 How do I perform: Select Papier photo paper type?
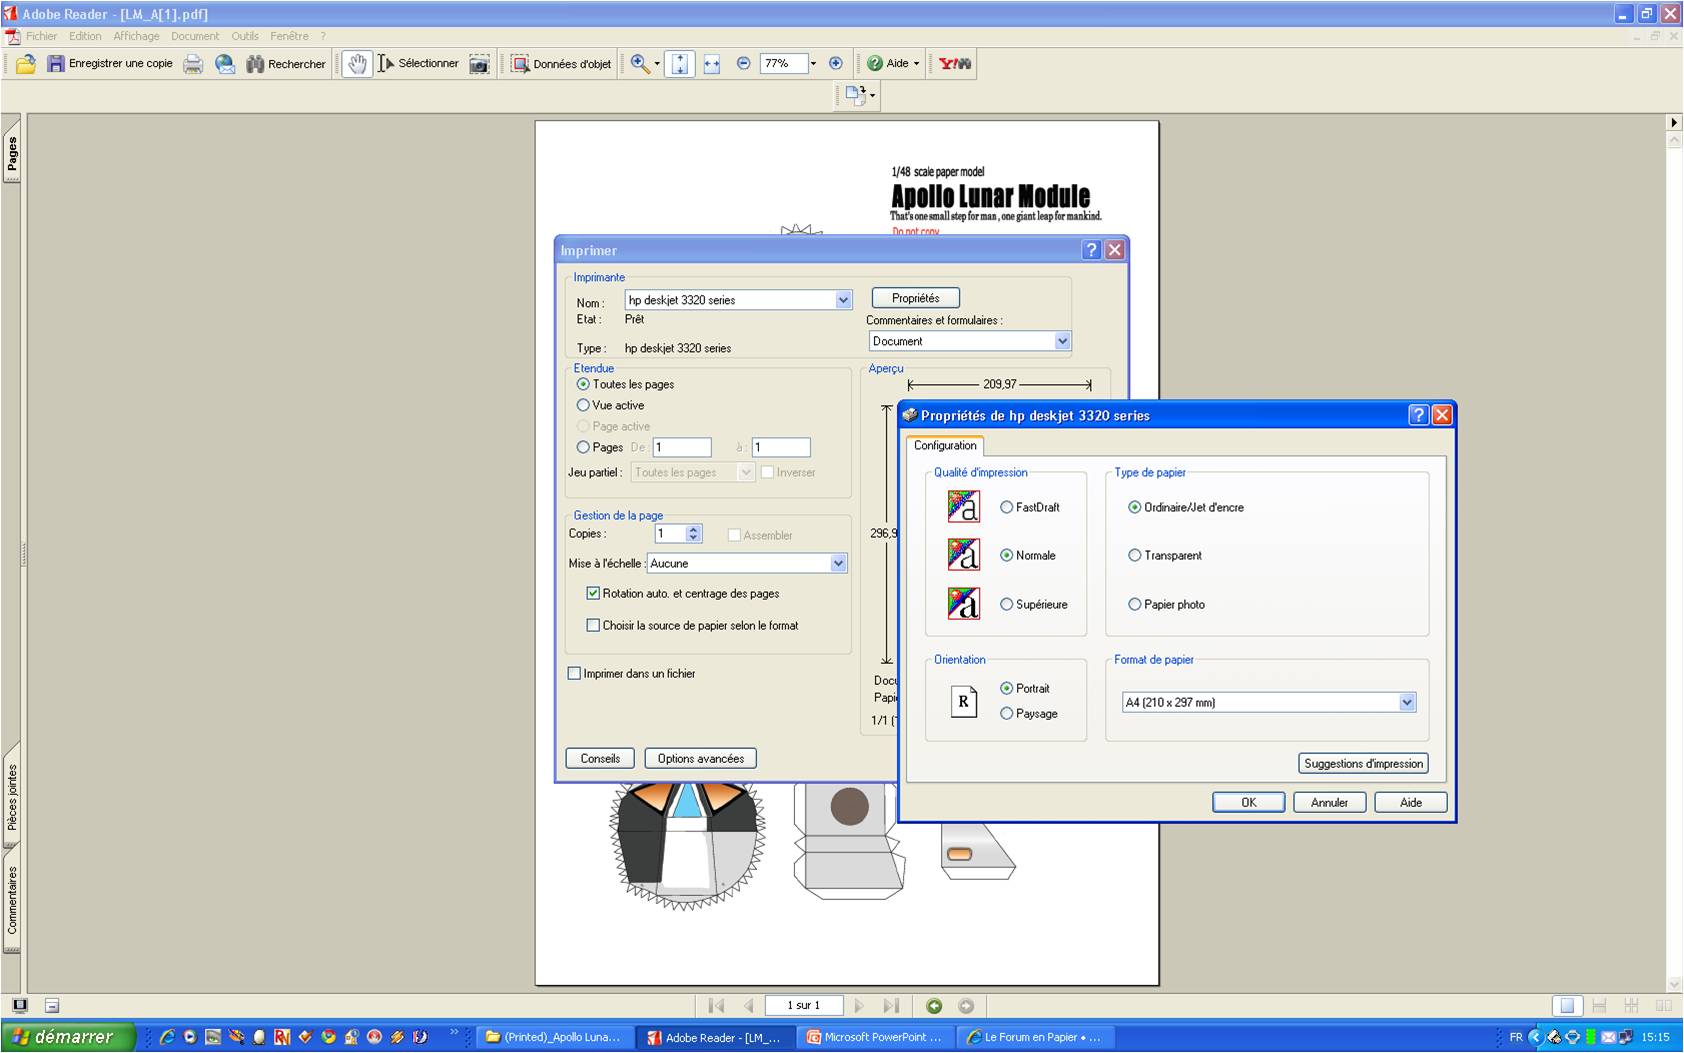click(x=1135, y=604)
